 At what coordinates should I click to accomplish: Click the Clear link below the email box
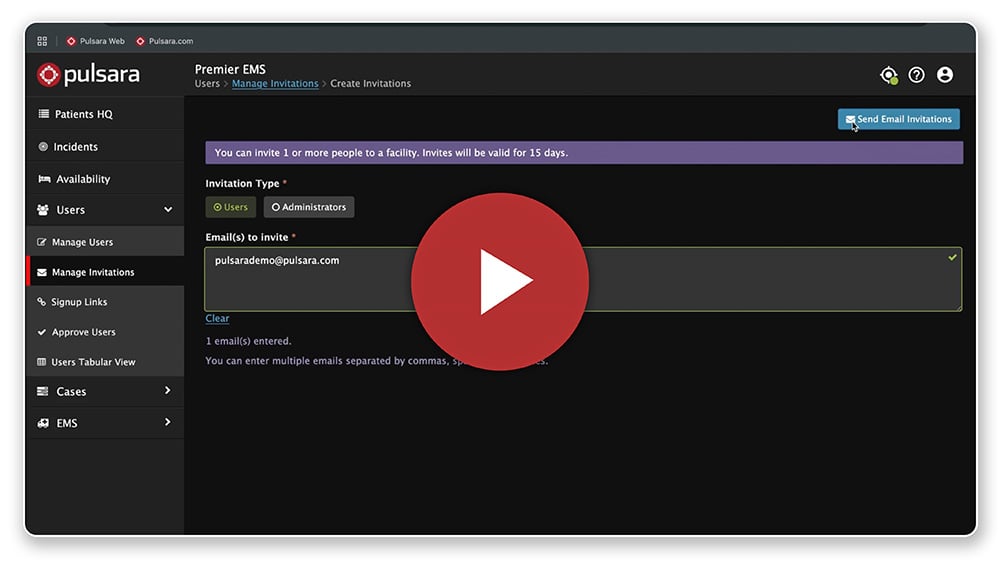(x=217, y=318)
